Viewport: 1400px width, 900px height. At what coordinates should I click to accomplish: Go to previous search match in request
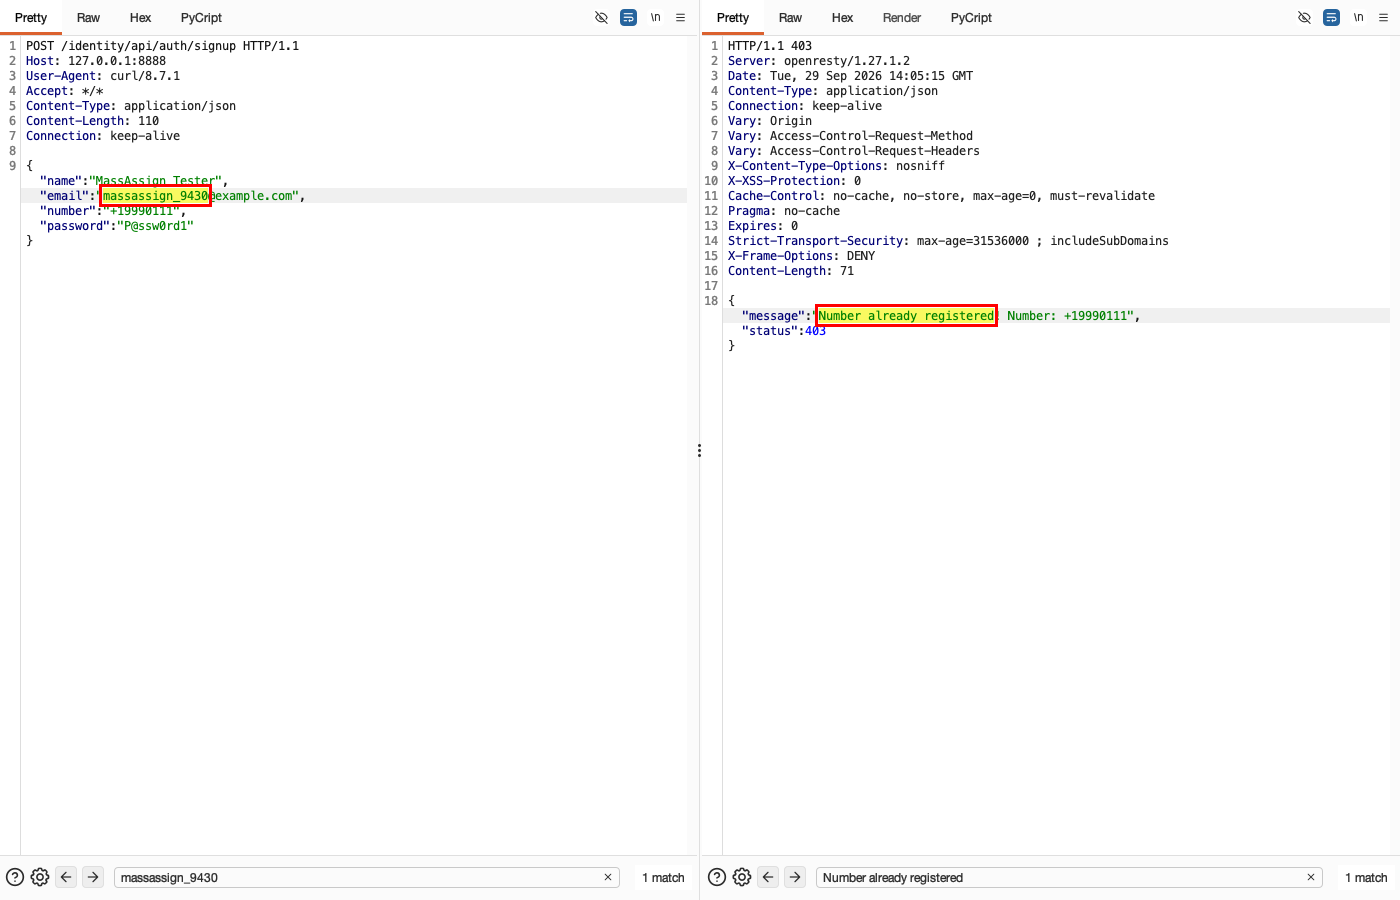pyautogui.click(x=66, y=877)
